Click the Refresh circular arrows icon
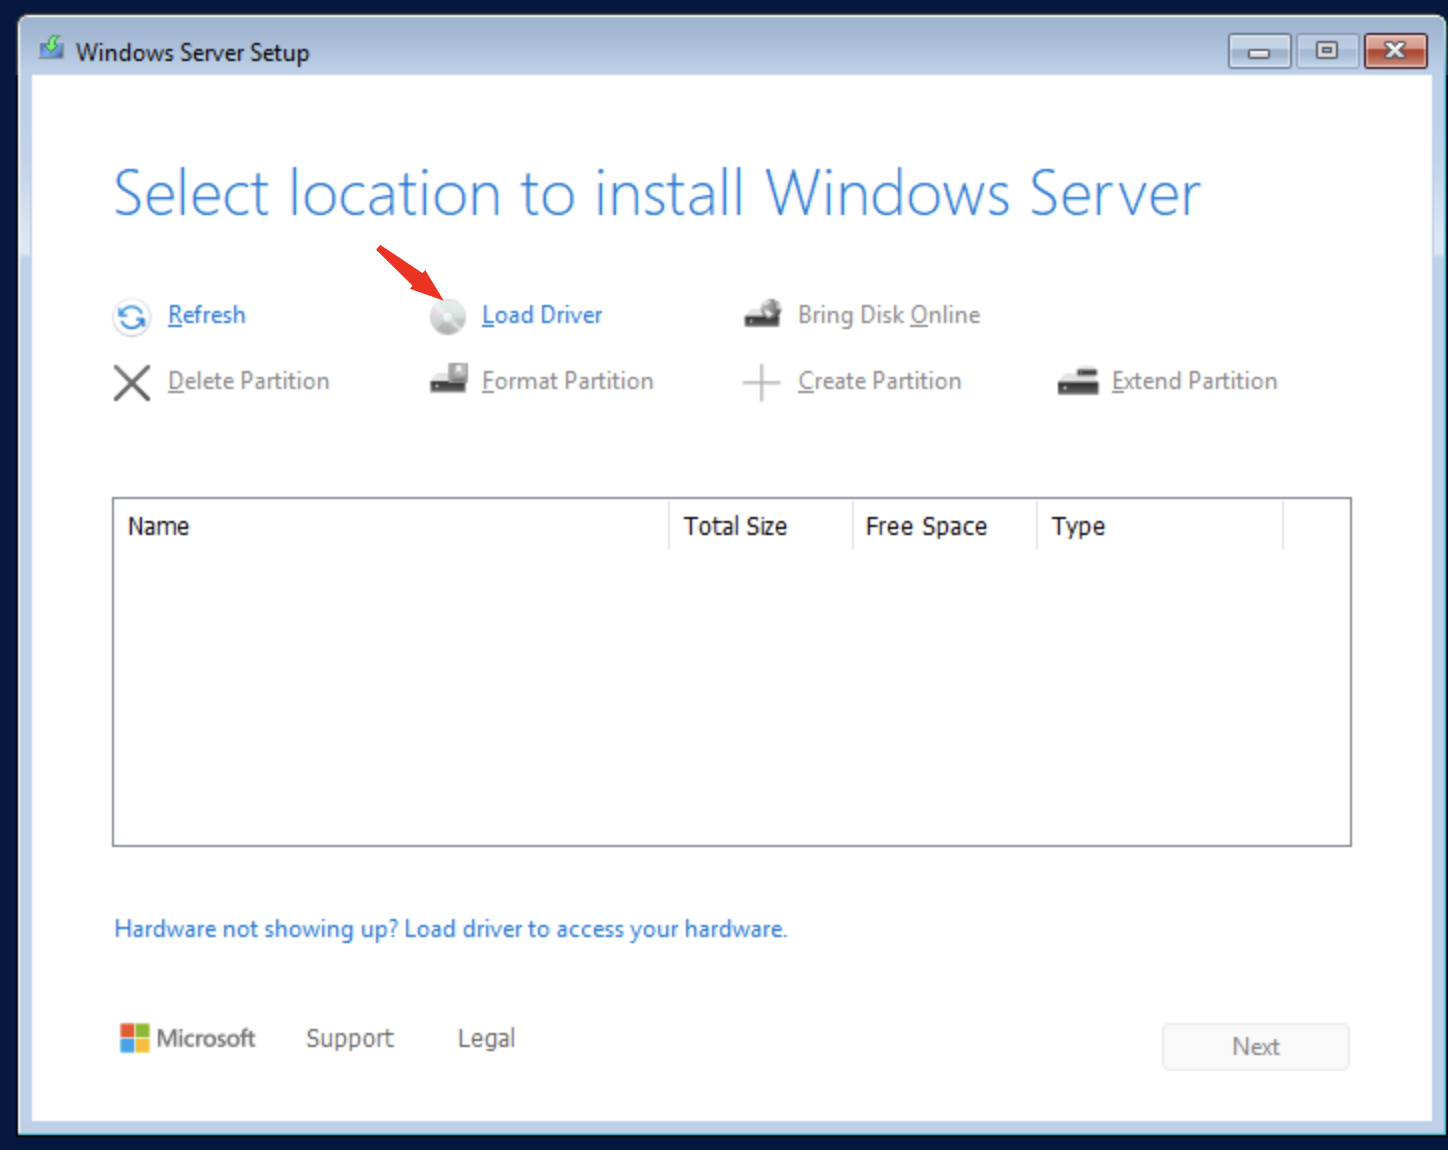This screenshot has height=1150, width=1448. tap(131, 317)
